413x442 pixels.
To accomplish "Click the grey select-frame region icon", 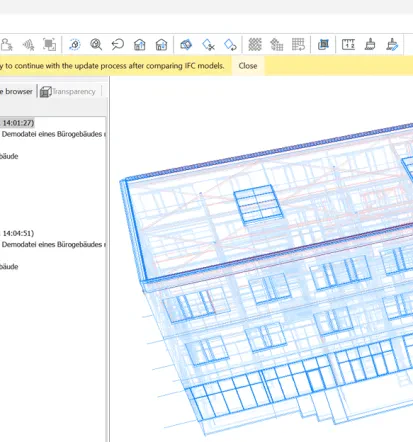I will [x=49, y=44].
